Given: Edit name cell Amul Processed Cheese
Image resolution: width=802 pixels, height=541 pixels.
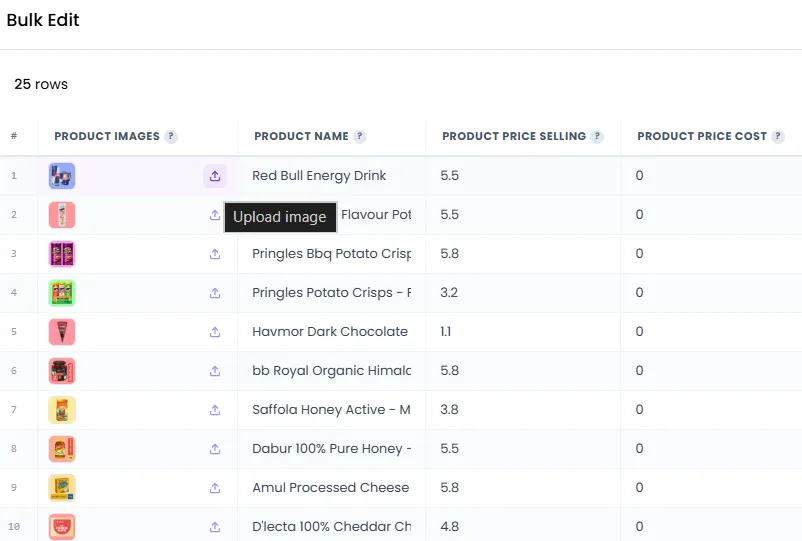Looking at the screenshot, I should (x=331, y=488).
